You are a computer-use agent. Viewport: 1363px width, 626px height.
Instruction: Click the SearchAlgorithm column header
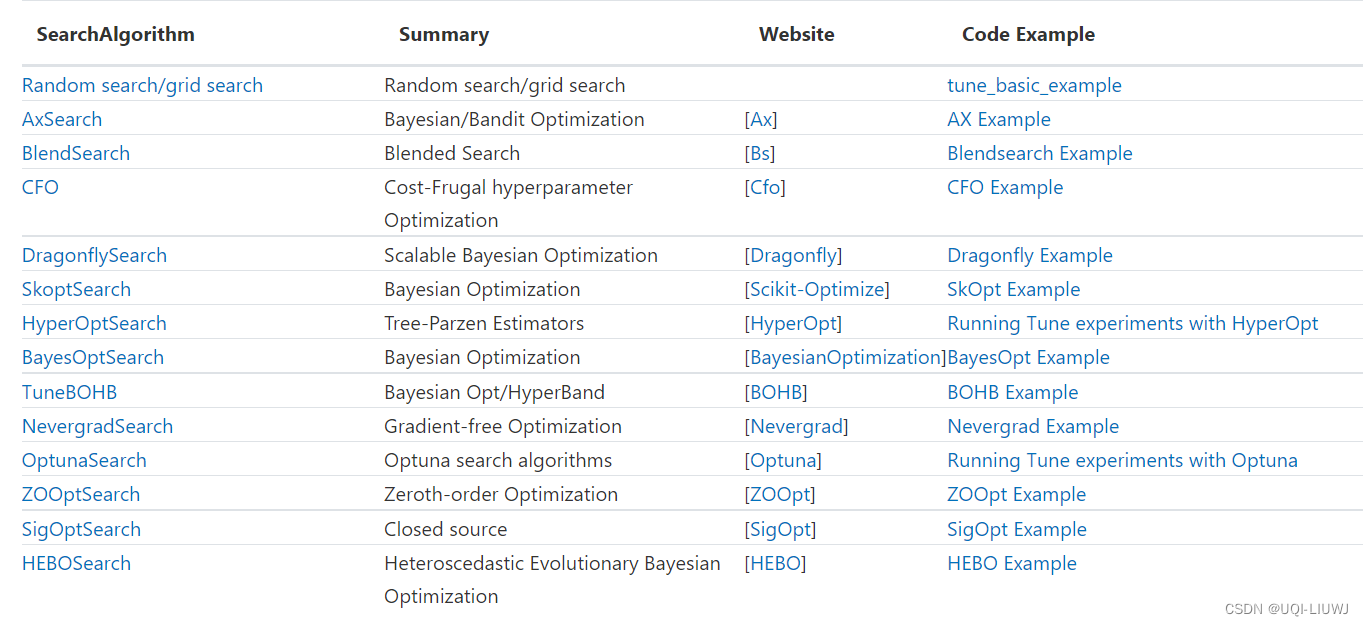116,35
